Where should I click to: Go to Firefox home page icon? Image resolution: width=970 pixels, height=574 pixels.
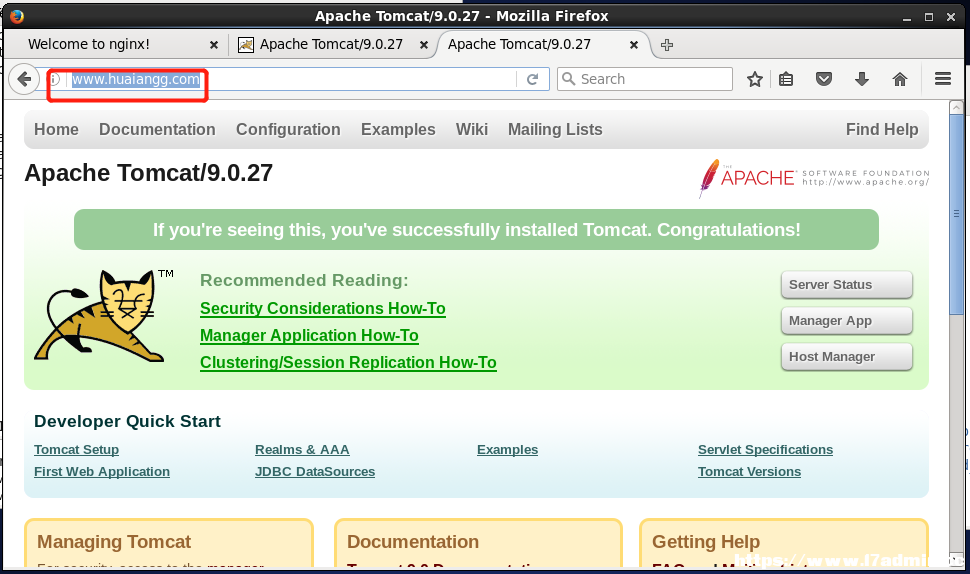[899, 79]
